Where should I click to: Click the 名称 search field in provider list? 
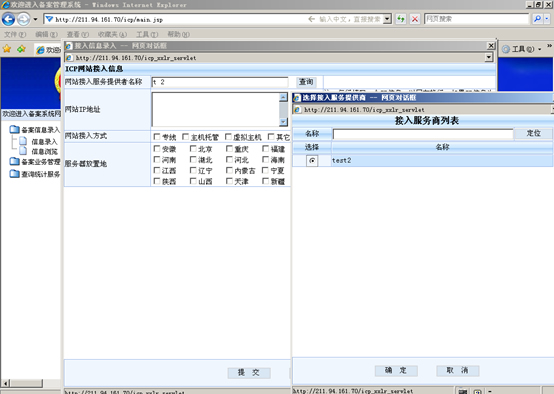[423, 134]
